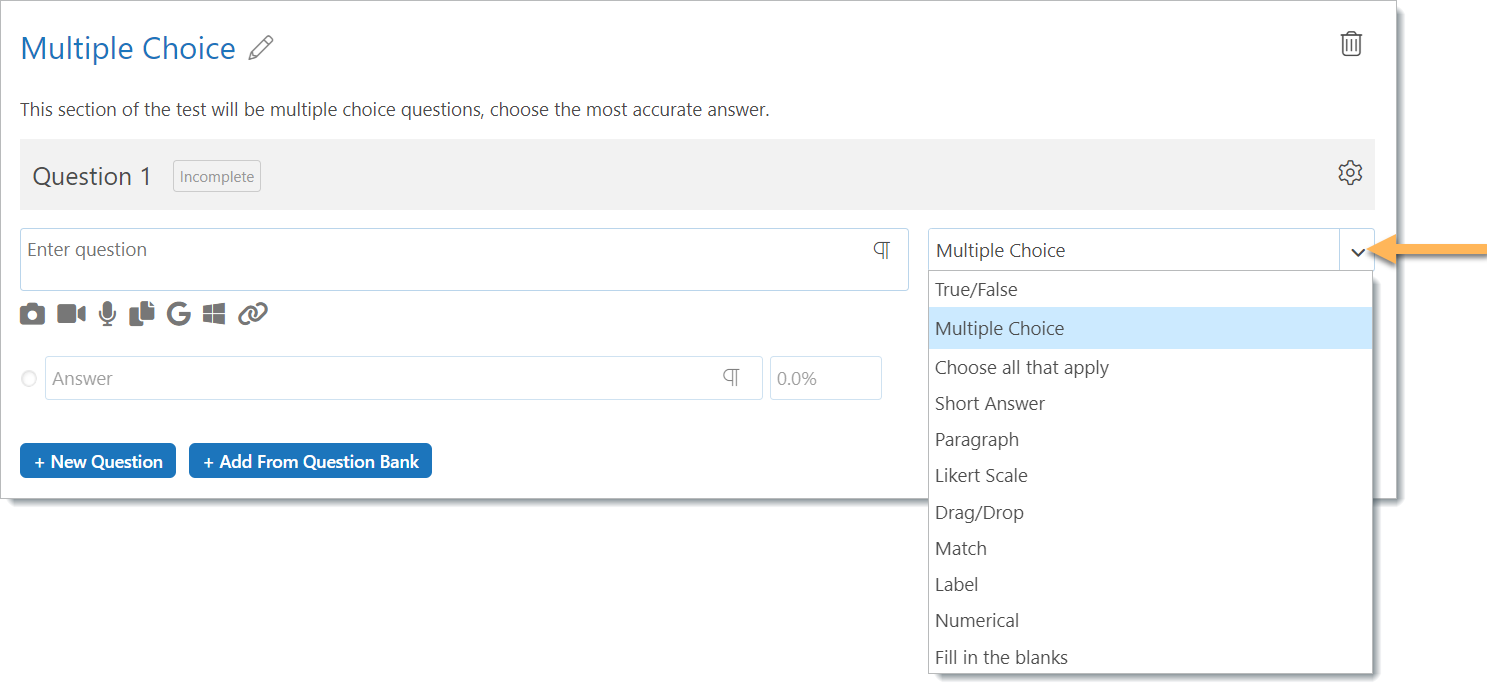Screen dimensions: 1487x689
Task: Click + Add From Question Bank button
Action: (310, 461)
